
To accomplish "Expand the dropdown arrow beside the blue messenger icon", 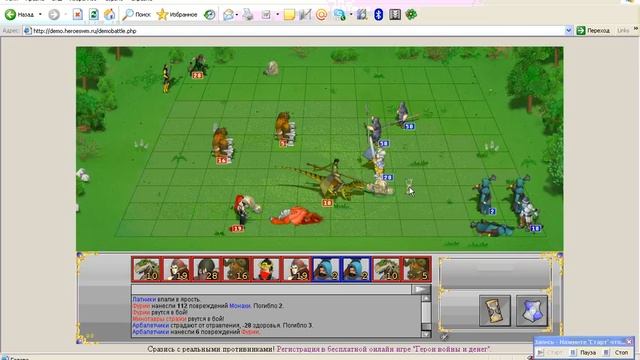I will pos(351,15).
